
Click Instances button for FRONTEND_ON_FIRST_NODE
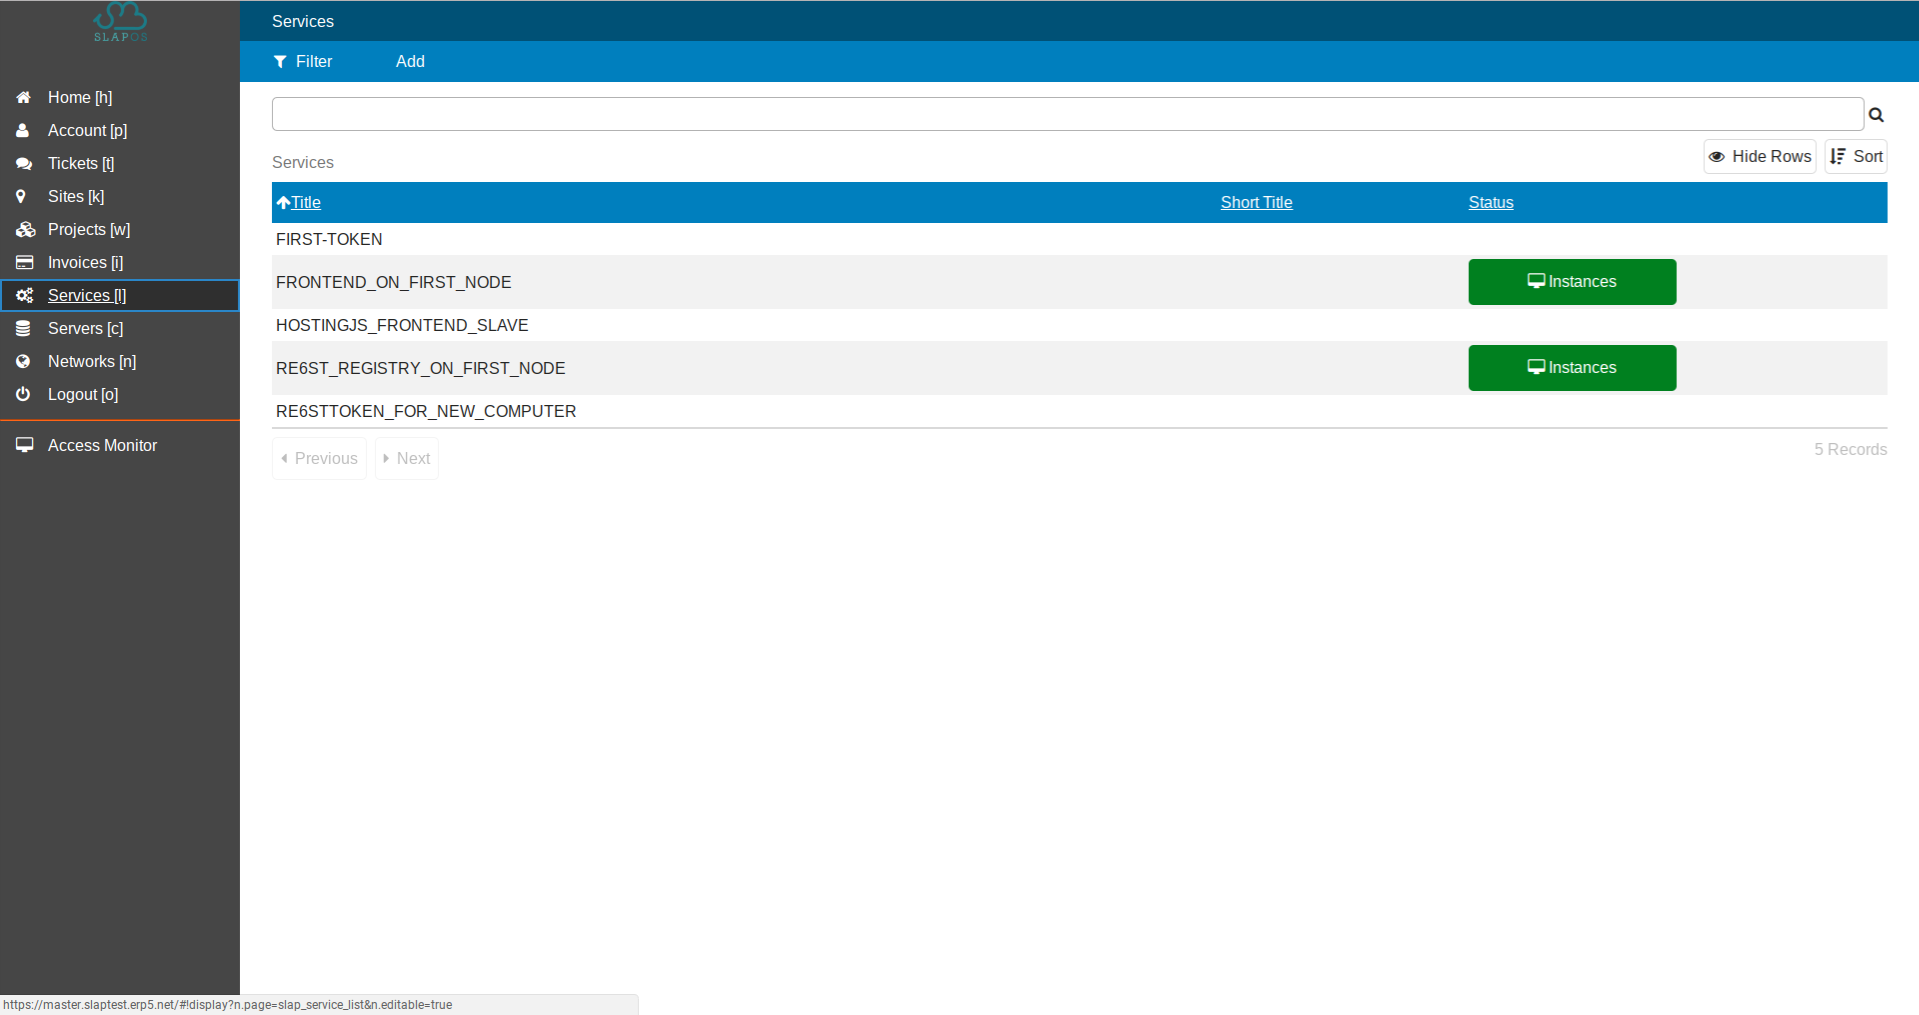click(x=1572, y=282)
